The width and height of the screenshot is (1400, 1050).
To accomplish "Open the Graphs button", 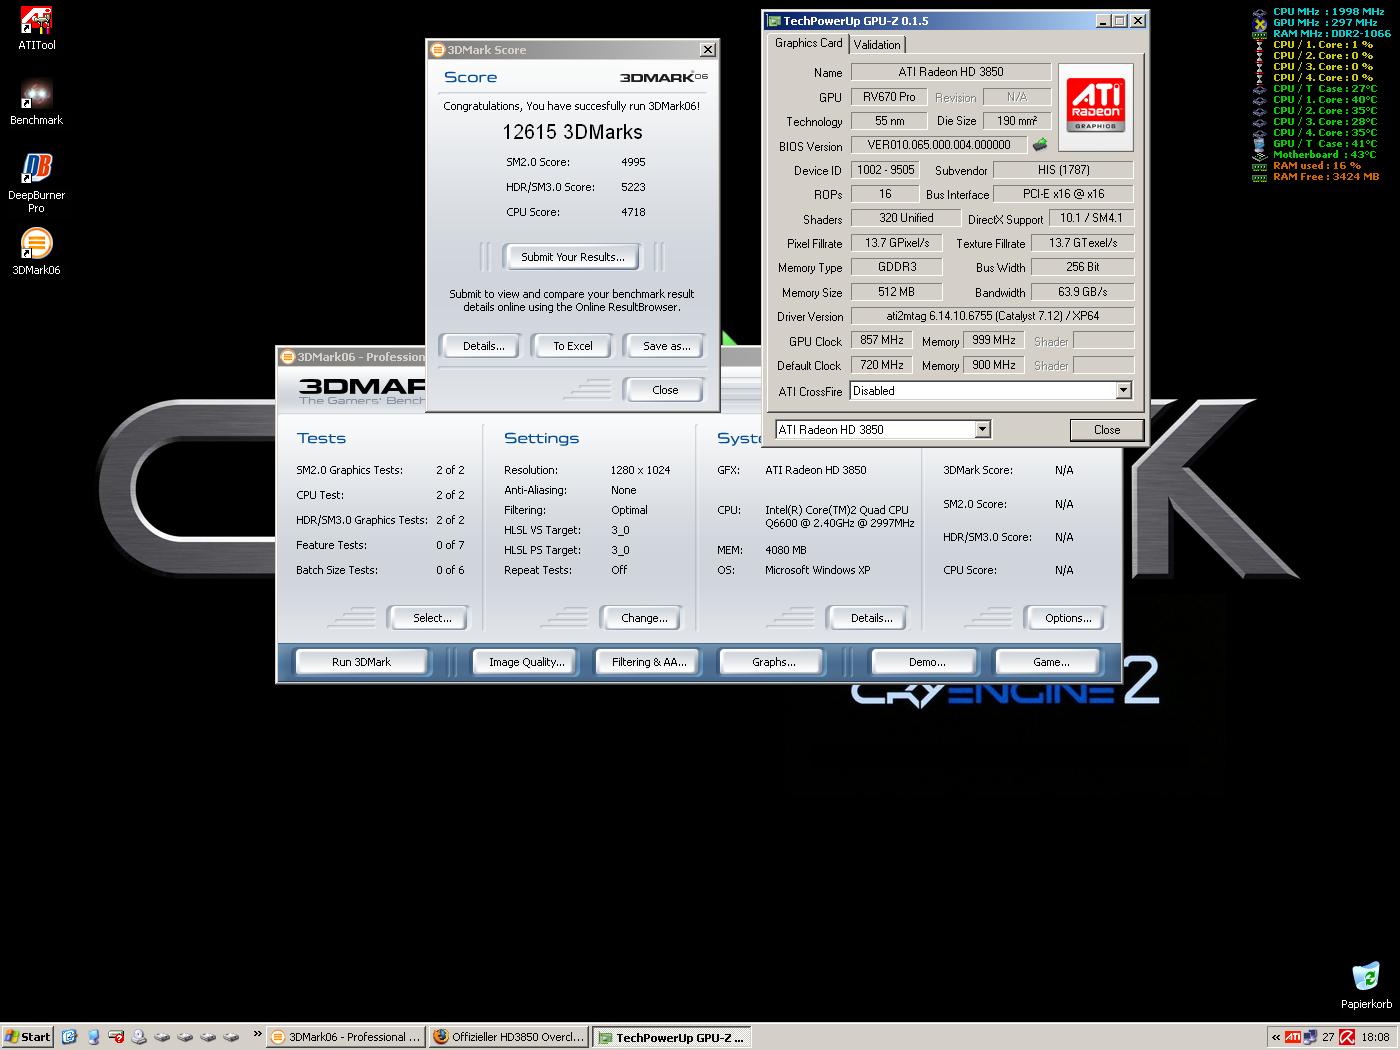I will [x=773, y=662].
